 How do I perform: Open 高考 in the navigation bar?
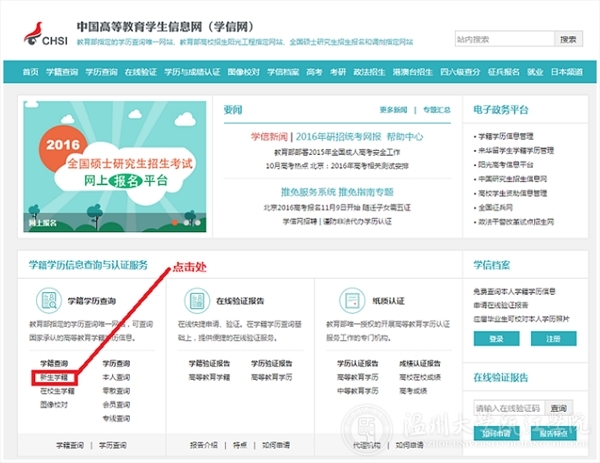(x=314, y=72)
